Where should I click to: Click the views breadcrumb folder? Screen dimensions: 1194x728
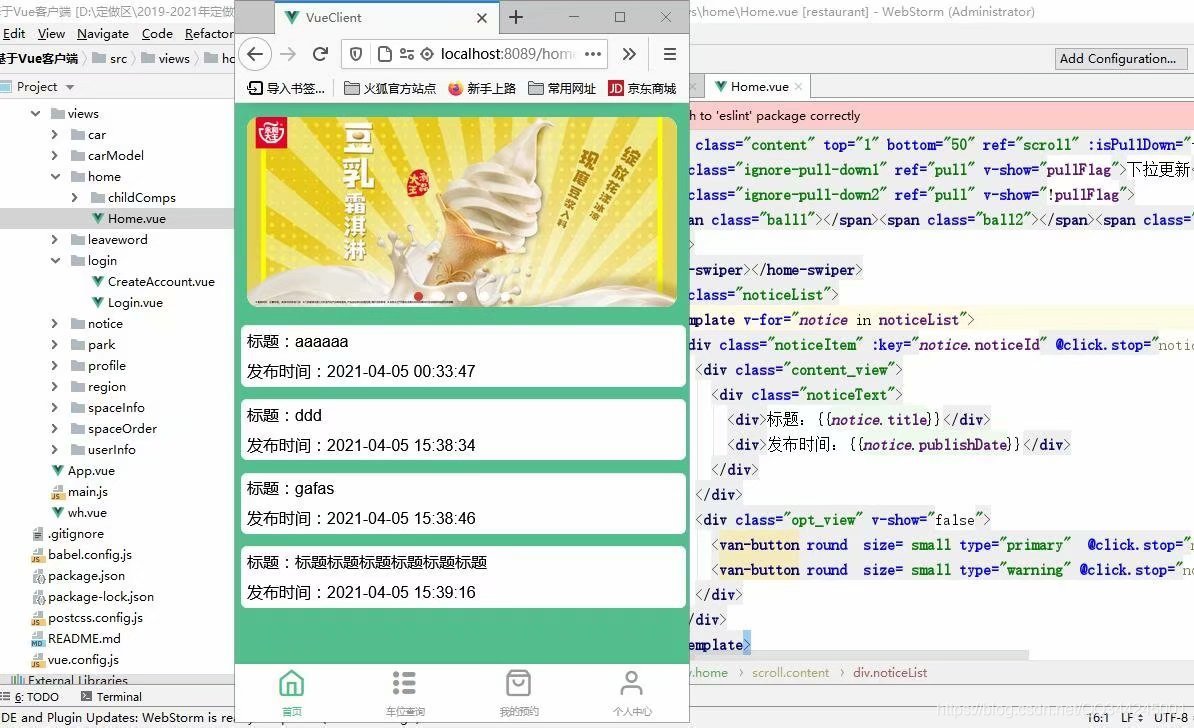click(165, 59)
